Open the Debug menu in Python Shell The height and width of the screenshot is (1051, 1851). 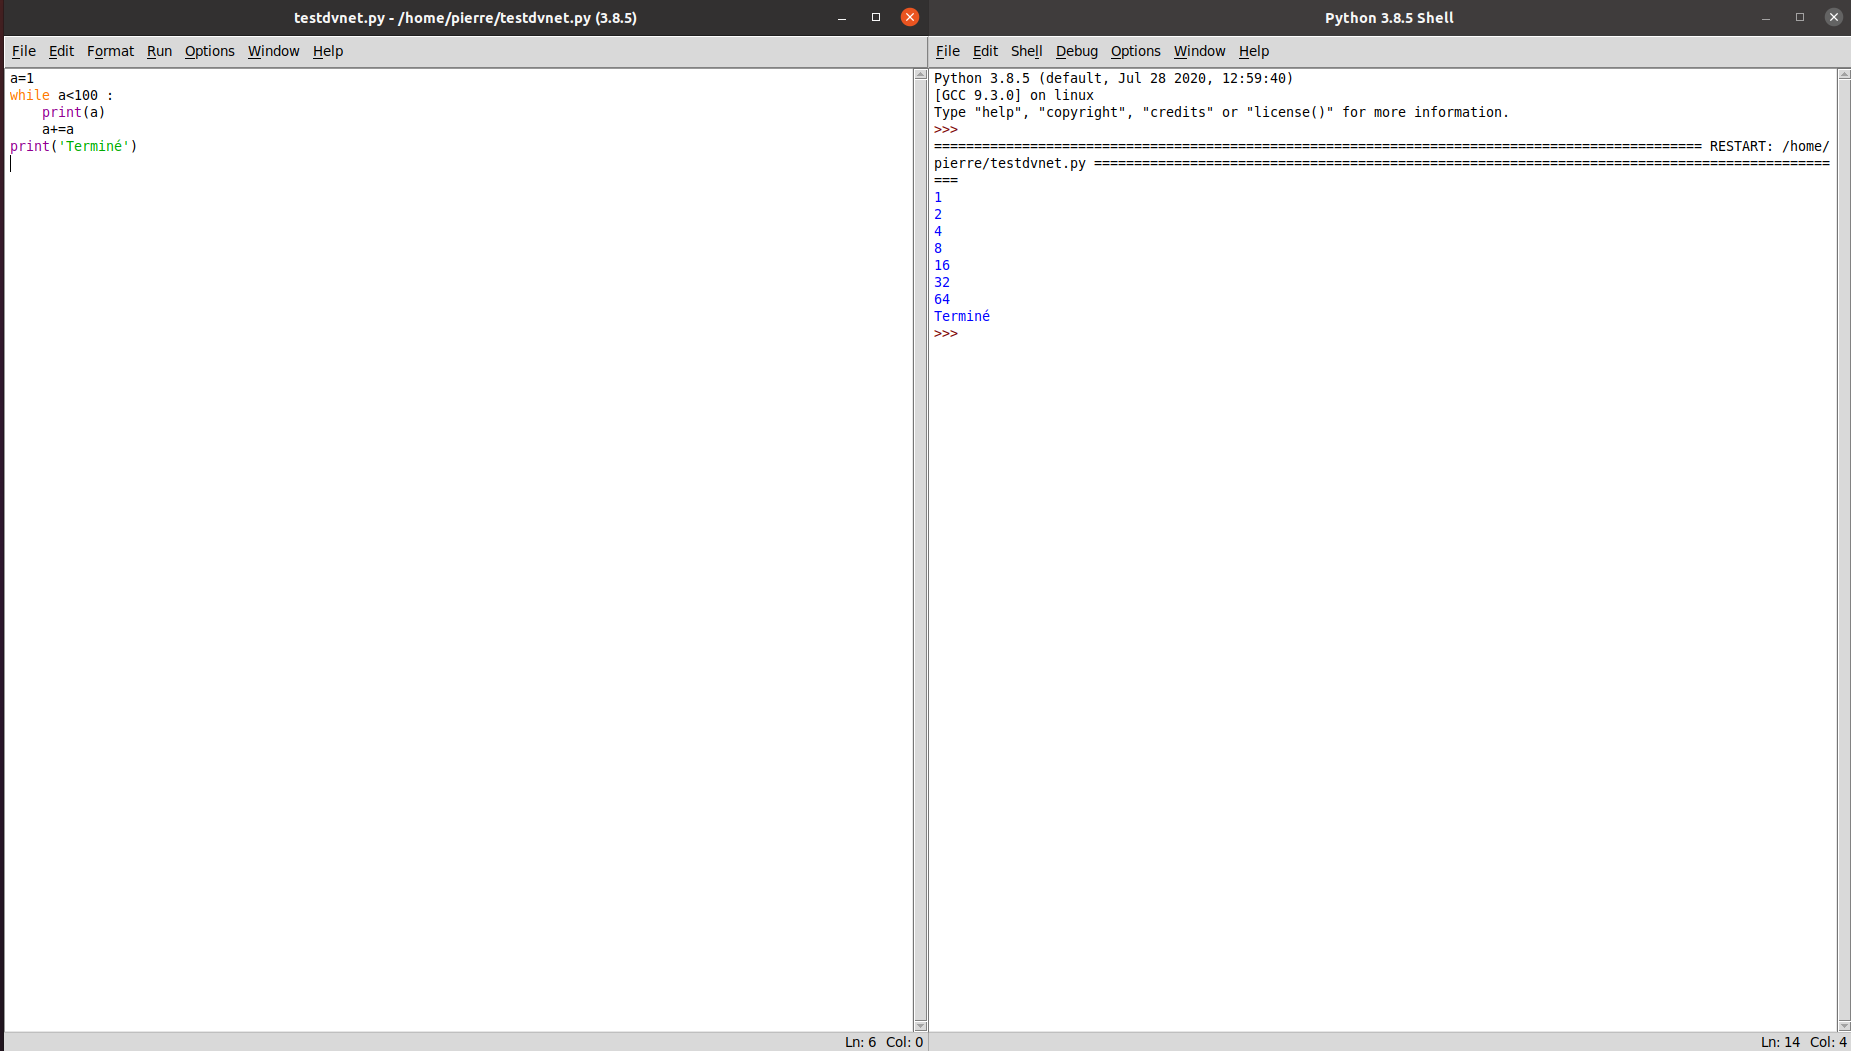(1076, 51)
